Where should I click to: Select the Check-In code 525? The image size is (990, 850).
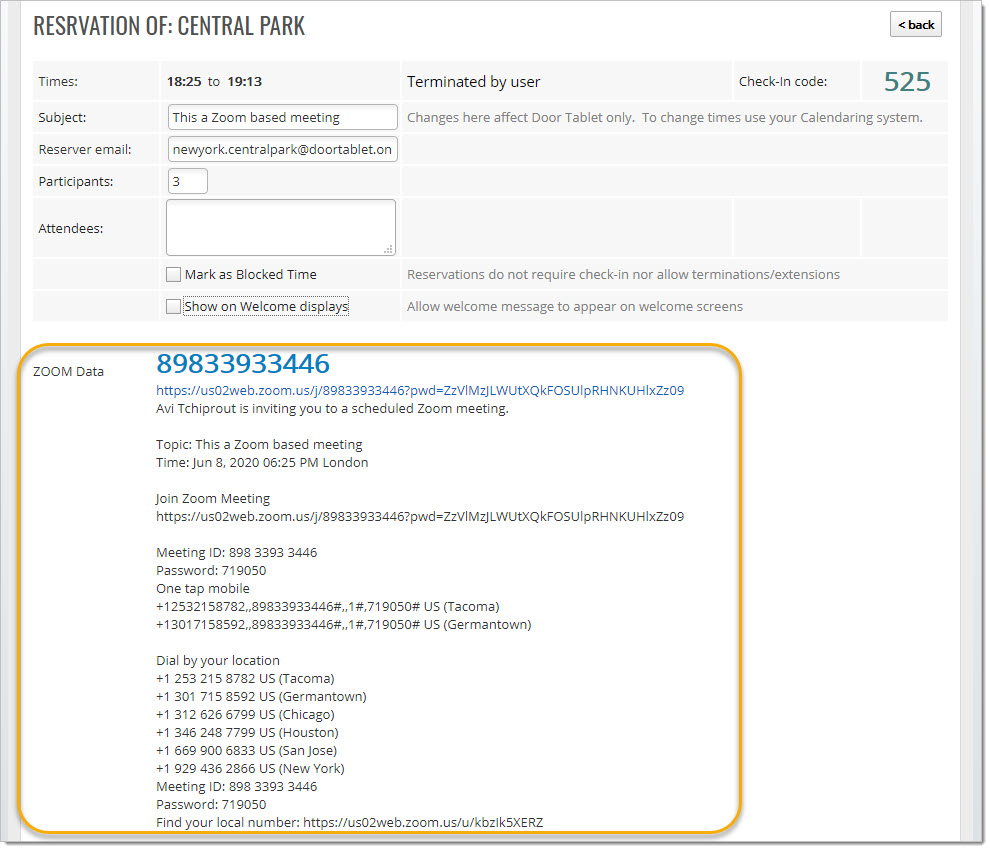point(907,81)
